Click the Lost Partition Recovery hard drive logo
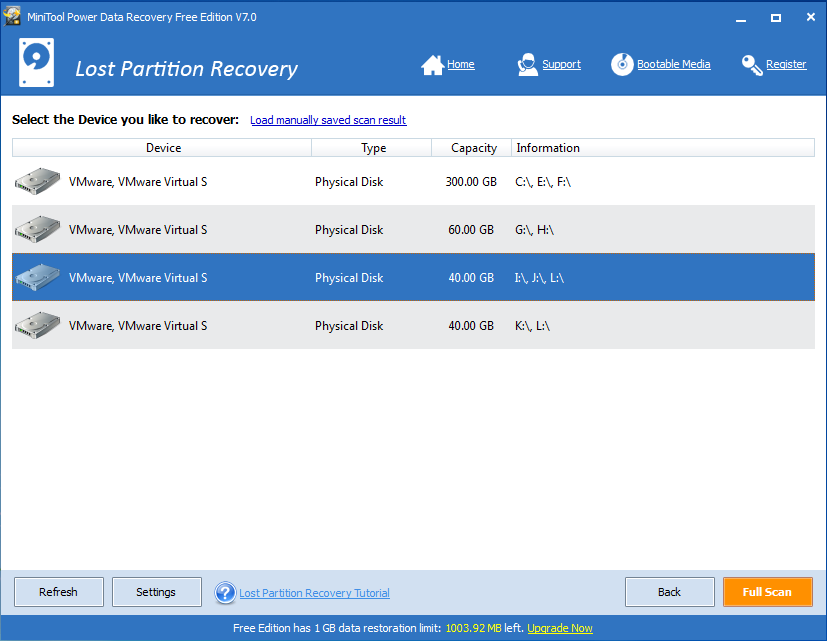The image size is (827, 641). click(x=36, y=62)
